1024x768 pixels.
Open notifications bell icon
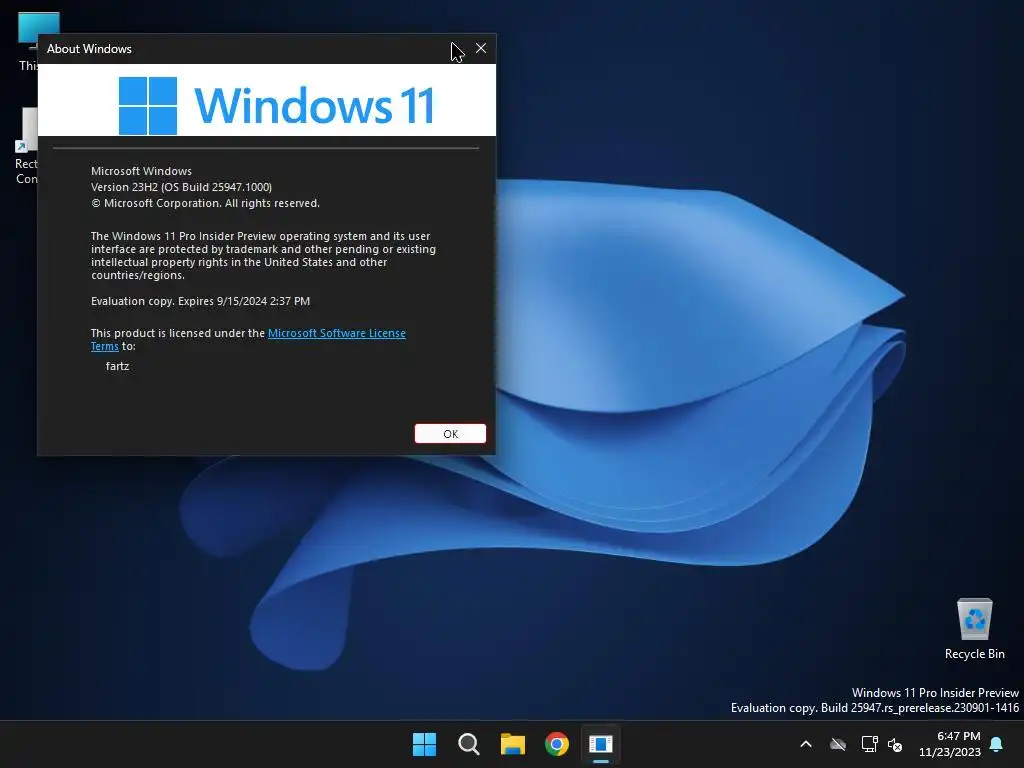click(997, 744)
